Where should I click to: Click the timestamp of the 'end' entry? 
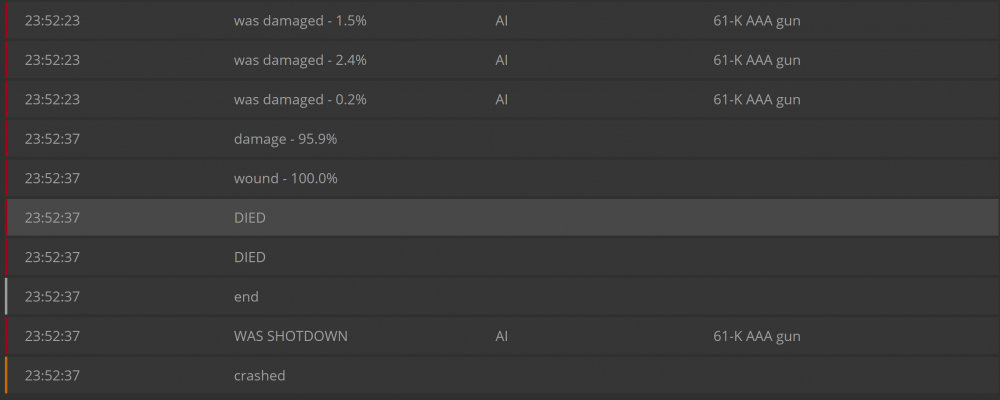pos(52,296)
